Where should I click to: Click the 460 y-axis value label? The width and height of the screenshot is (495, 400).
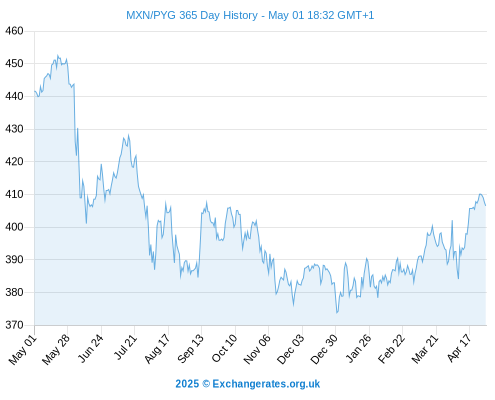coord(14,31)
